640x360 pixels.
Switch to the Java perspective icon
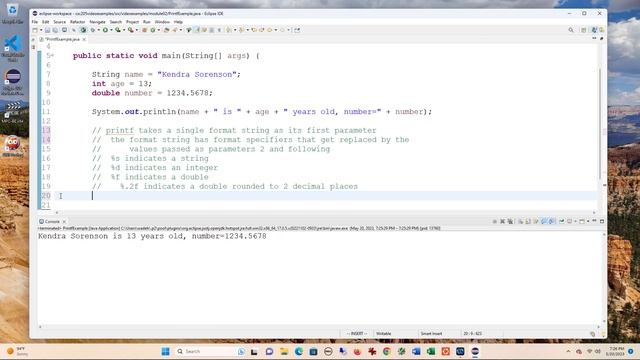pos(594,30)
